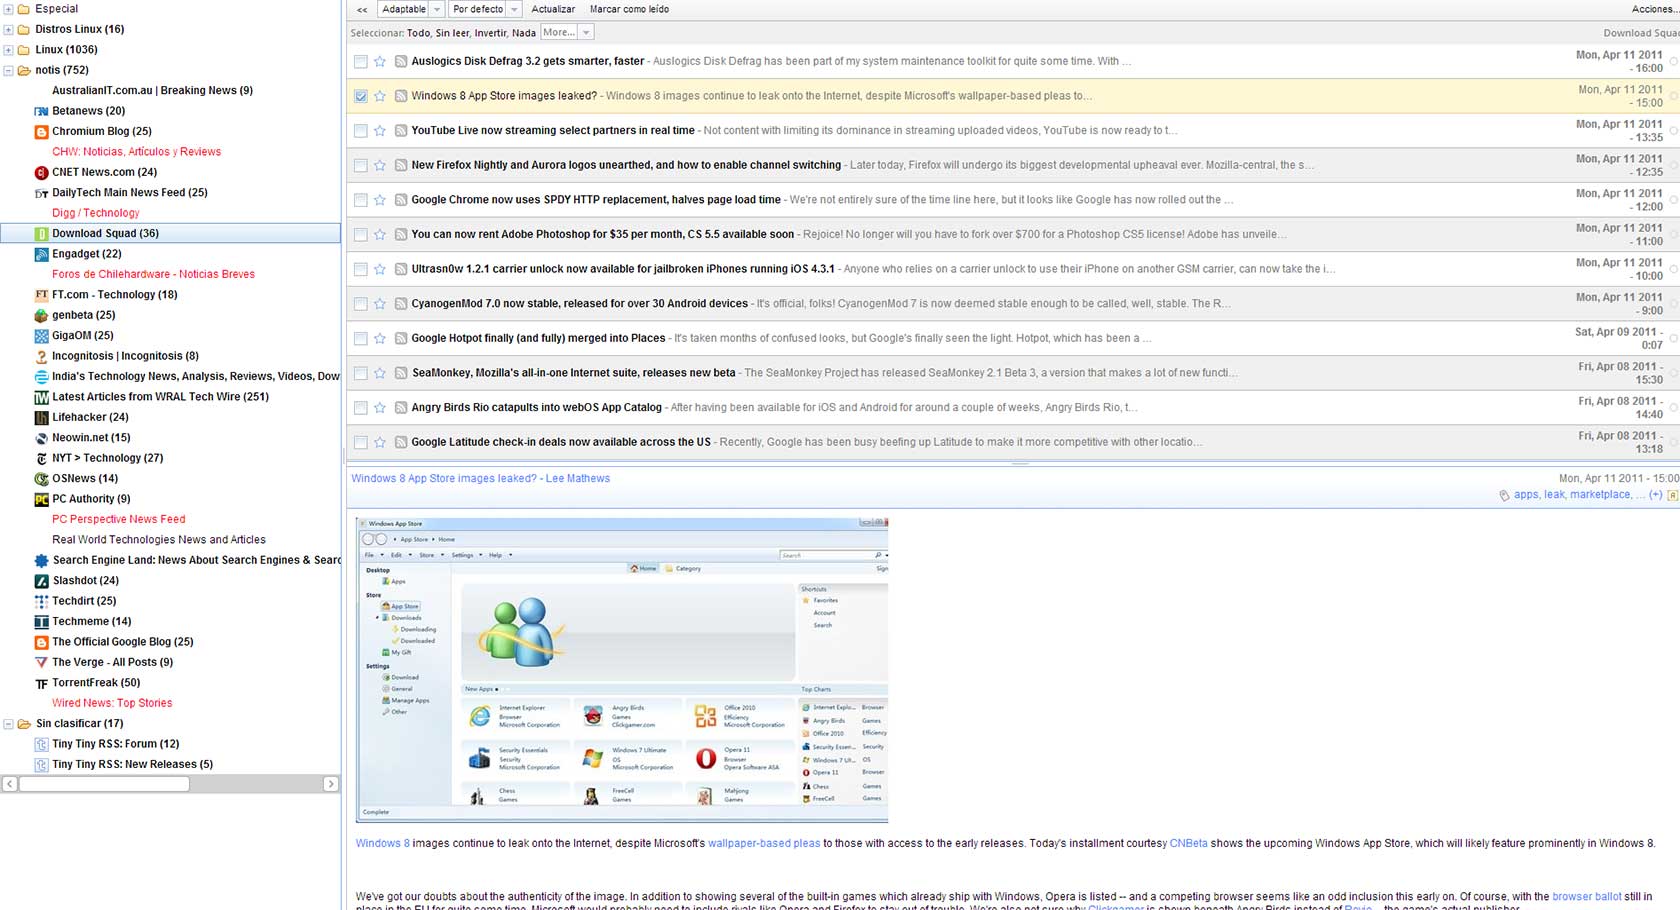
Task: Expand the Especial category
Action: tap(8, 9)
